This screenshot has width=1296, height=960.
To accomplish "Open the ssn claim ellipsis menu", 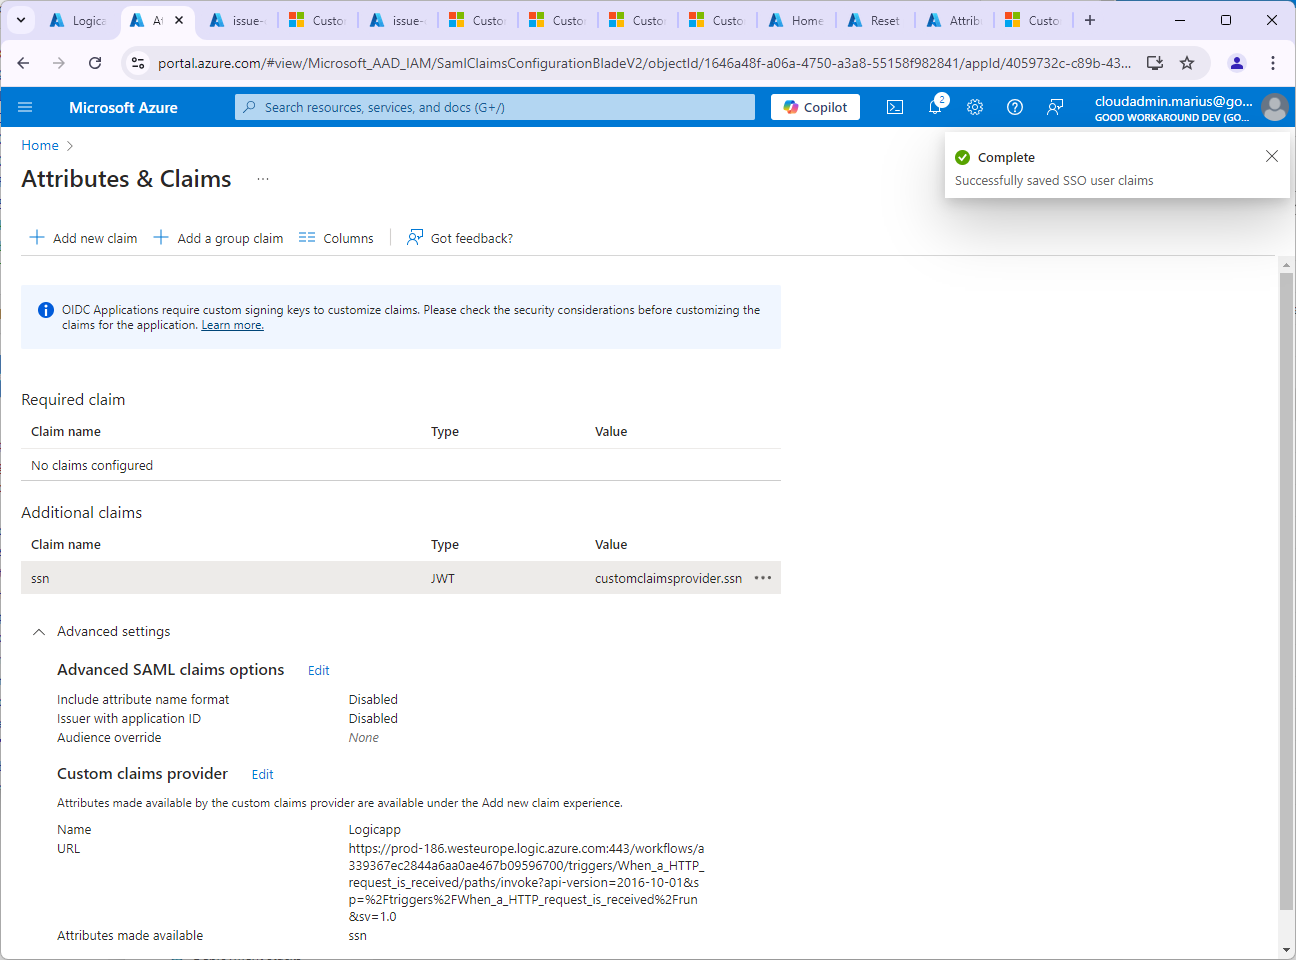I will [763, 578].
